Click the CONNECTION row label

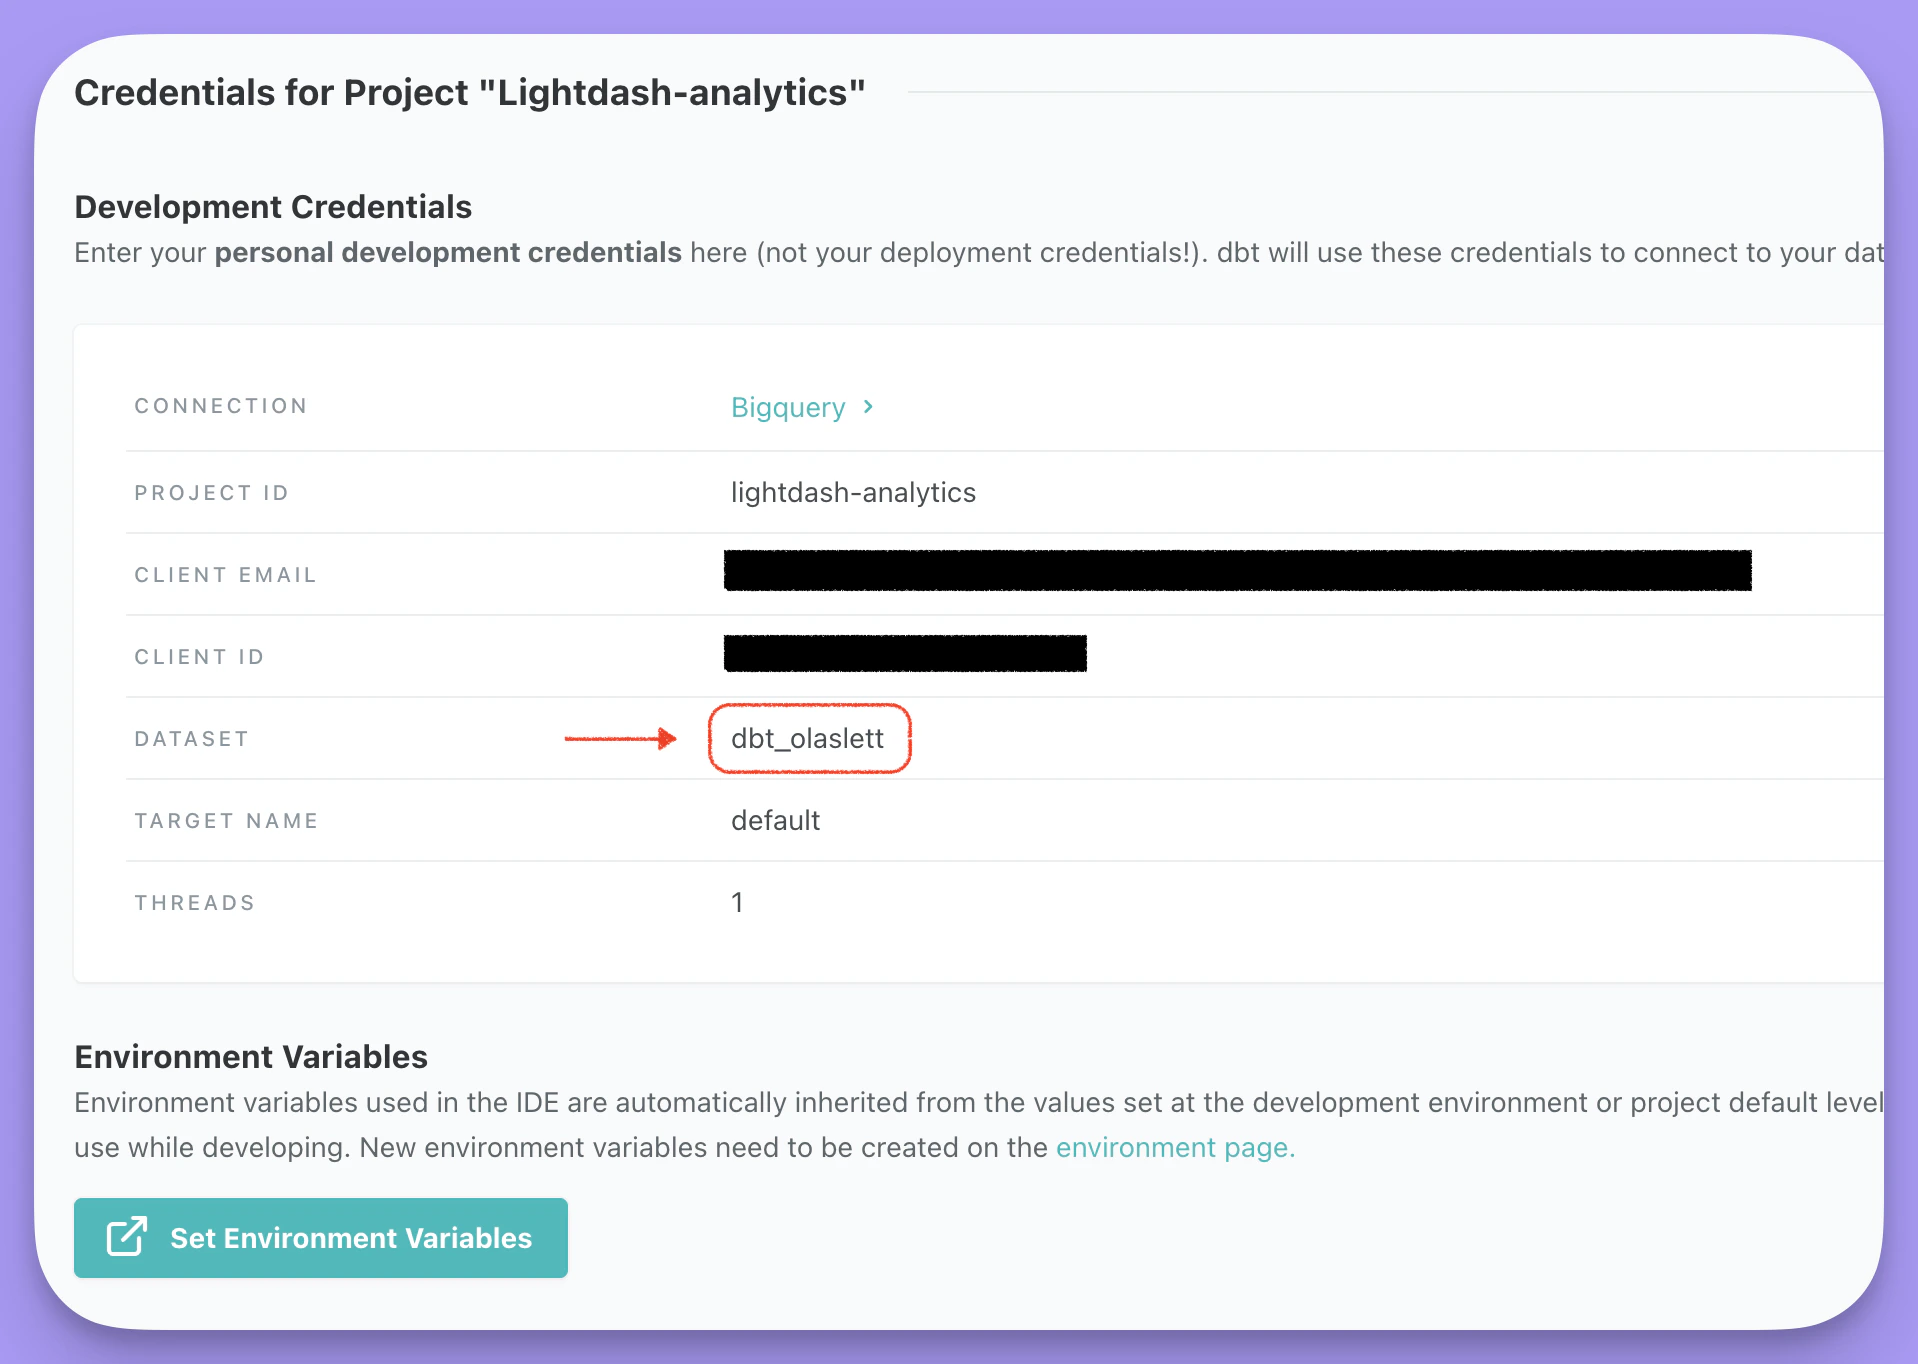coord(221,406)
